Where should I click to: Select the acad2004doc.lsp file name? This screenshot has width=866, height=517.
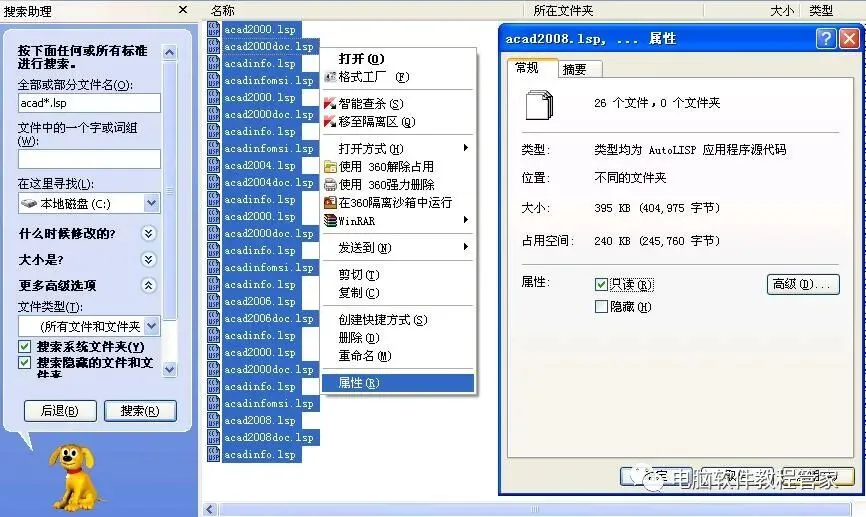(x=268, y=182)
